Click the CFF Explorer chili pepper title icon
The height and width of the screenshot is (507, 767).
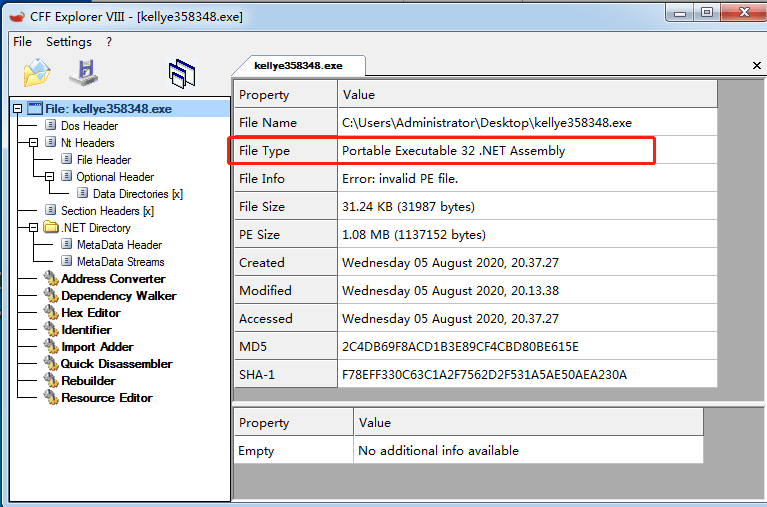tap(17, 17)
